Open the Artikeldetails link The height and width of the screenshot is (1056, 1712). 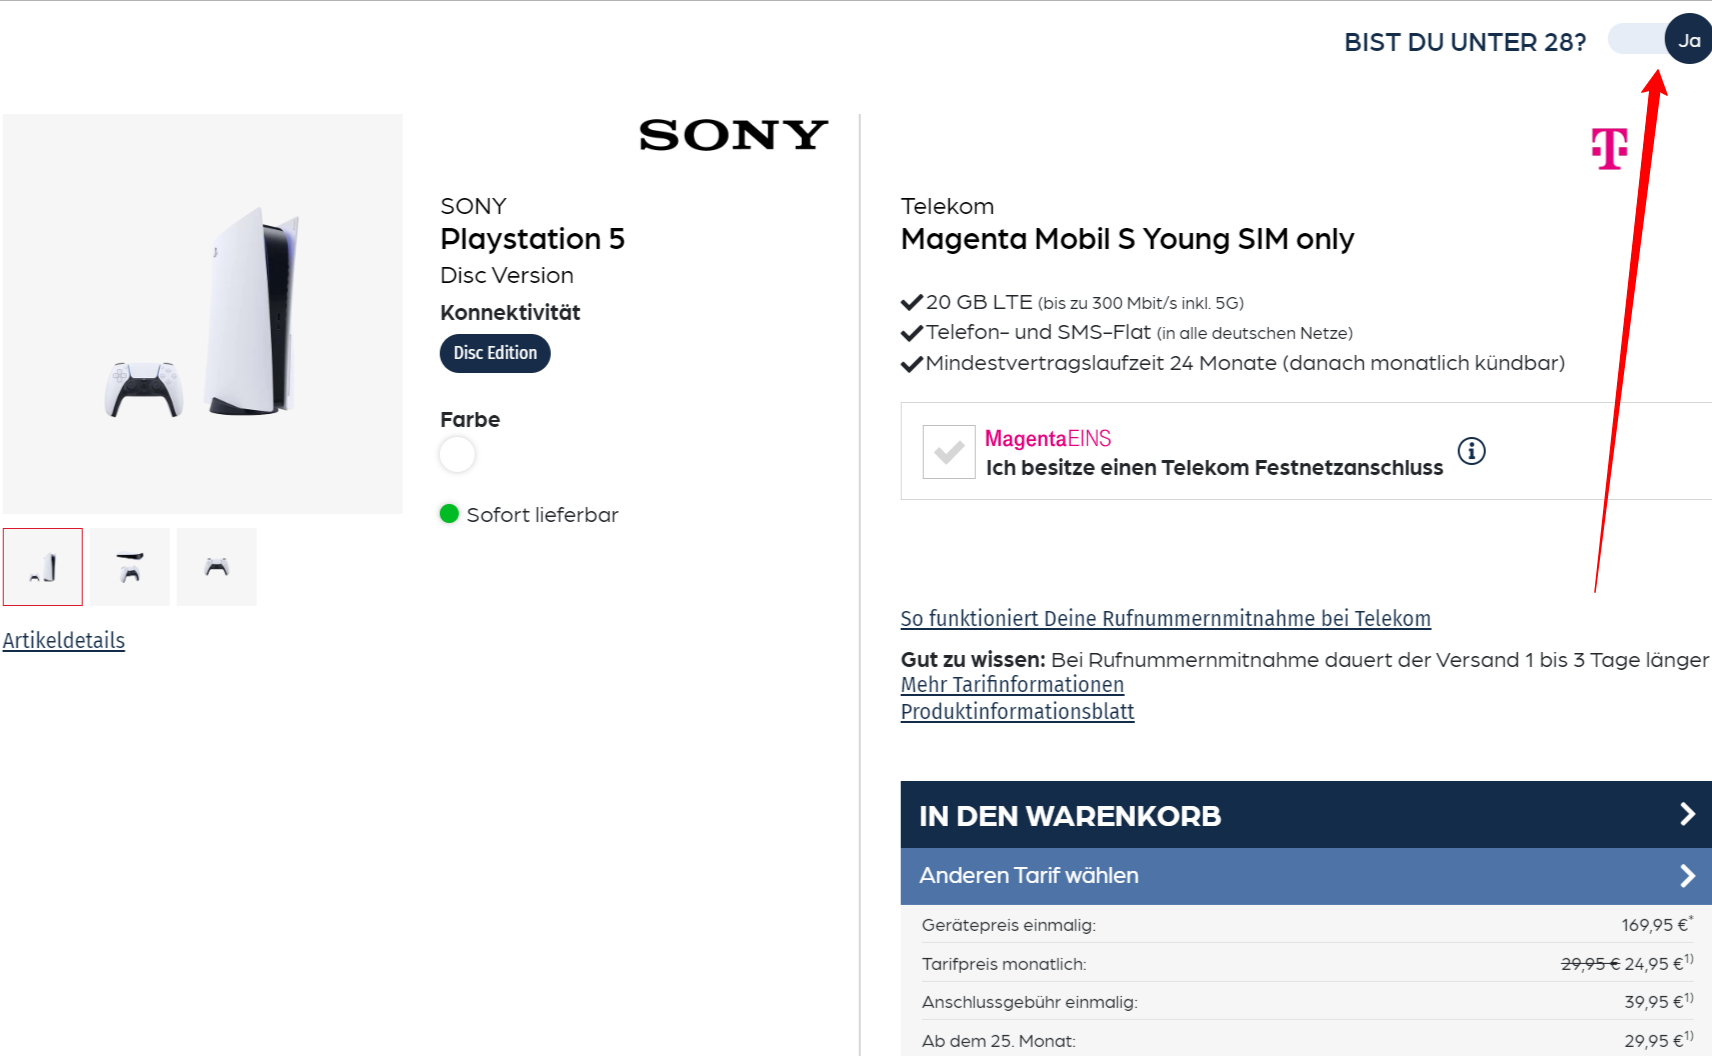point(64,640)
